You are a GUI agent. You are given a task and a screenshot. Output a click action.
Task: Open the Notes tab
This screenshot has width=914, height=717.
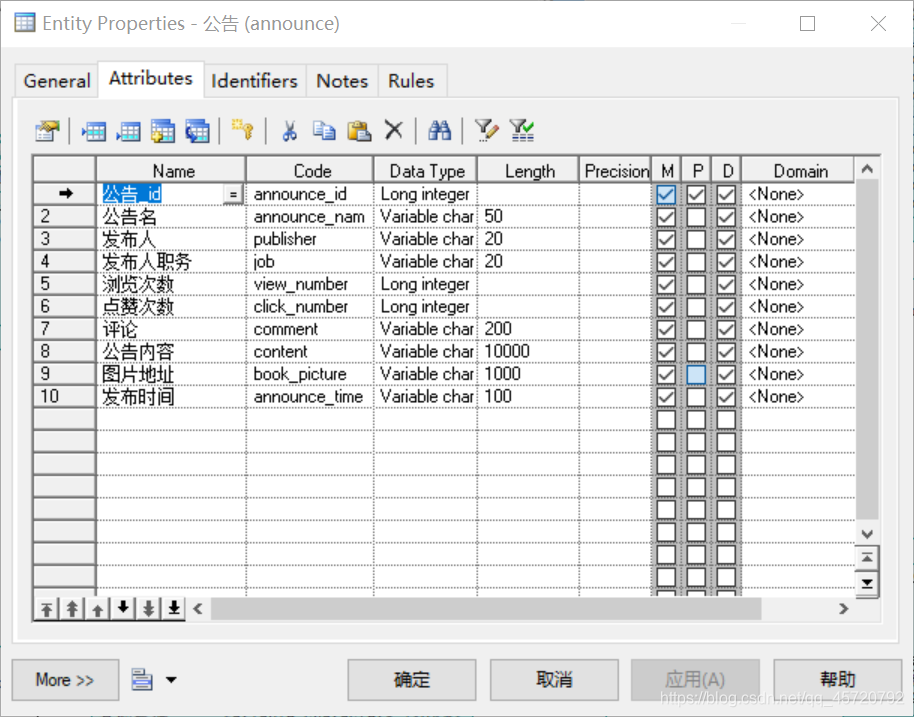pyautogui.click(x=342, y=80)
